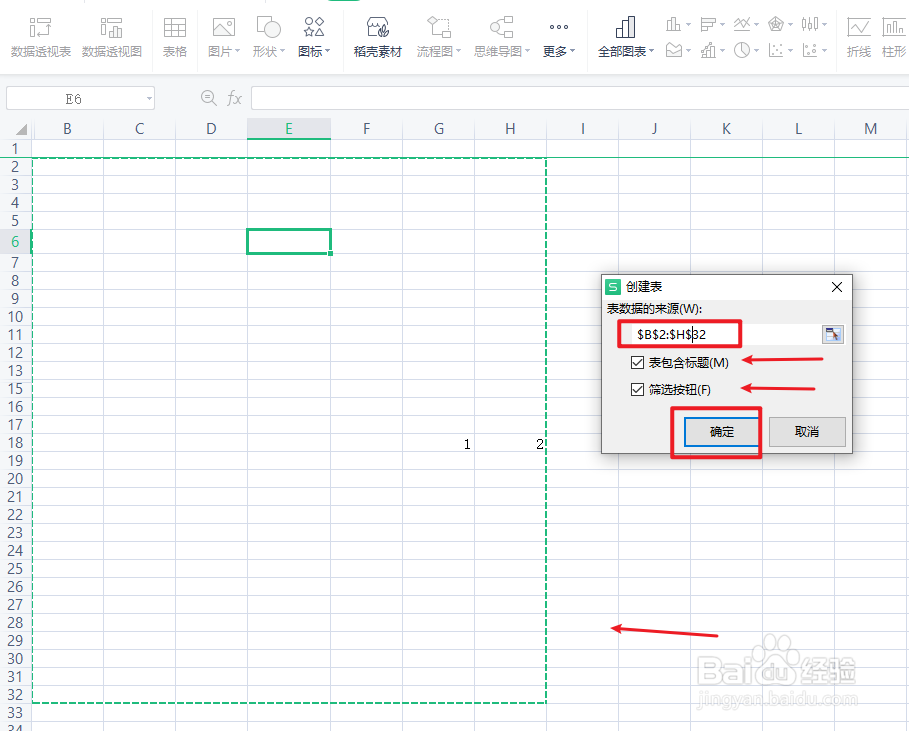Expand the 全部图表 dropdown arrow

pyautogui.click(x=652, y=52)
